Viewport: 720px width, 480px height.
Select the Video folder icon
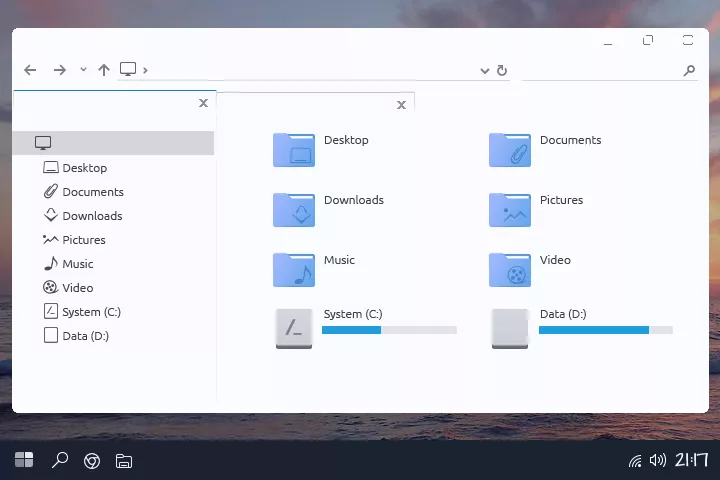[510, 270]
